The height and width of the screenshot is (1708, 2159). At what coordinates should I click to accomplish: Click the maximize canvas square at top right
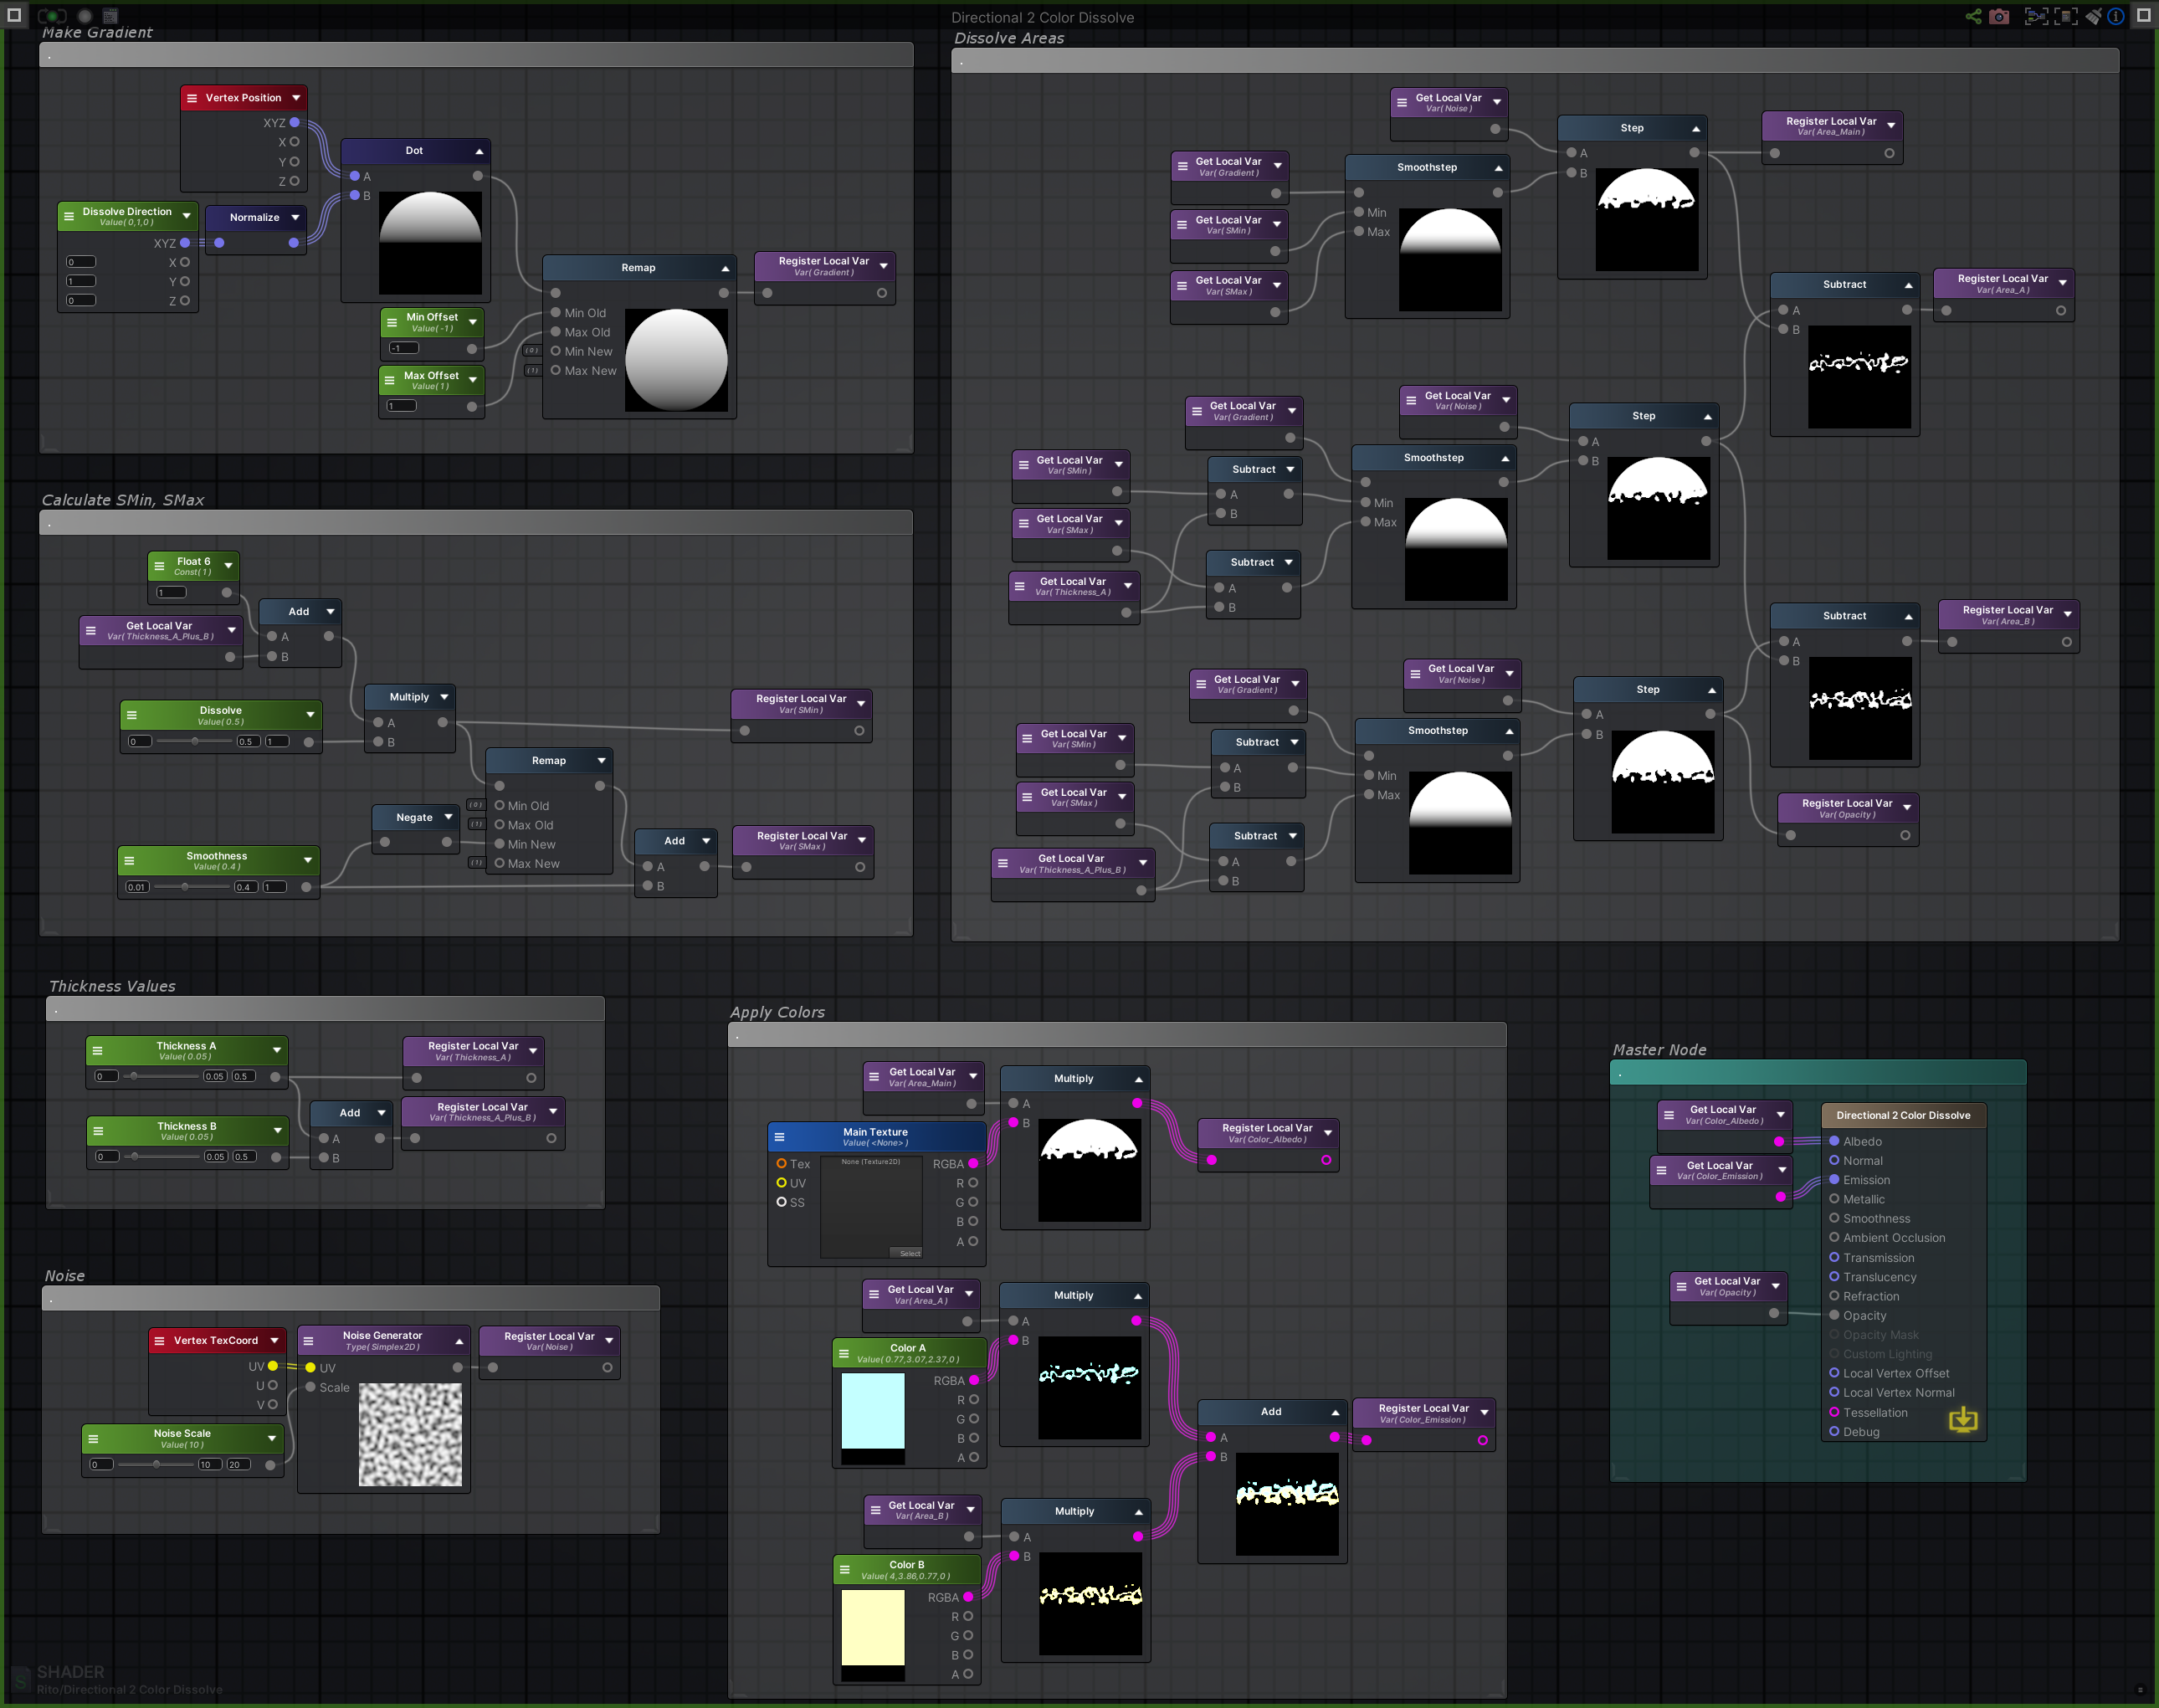[2145, 15]
